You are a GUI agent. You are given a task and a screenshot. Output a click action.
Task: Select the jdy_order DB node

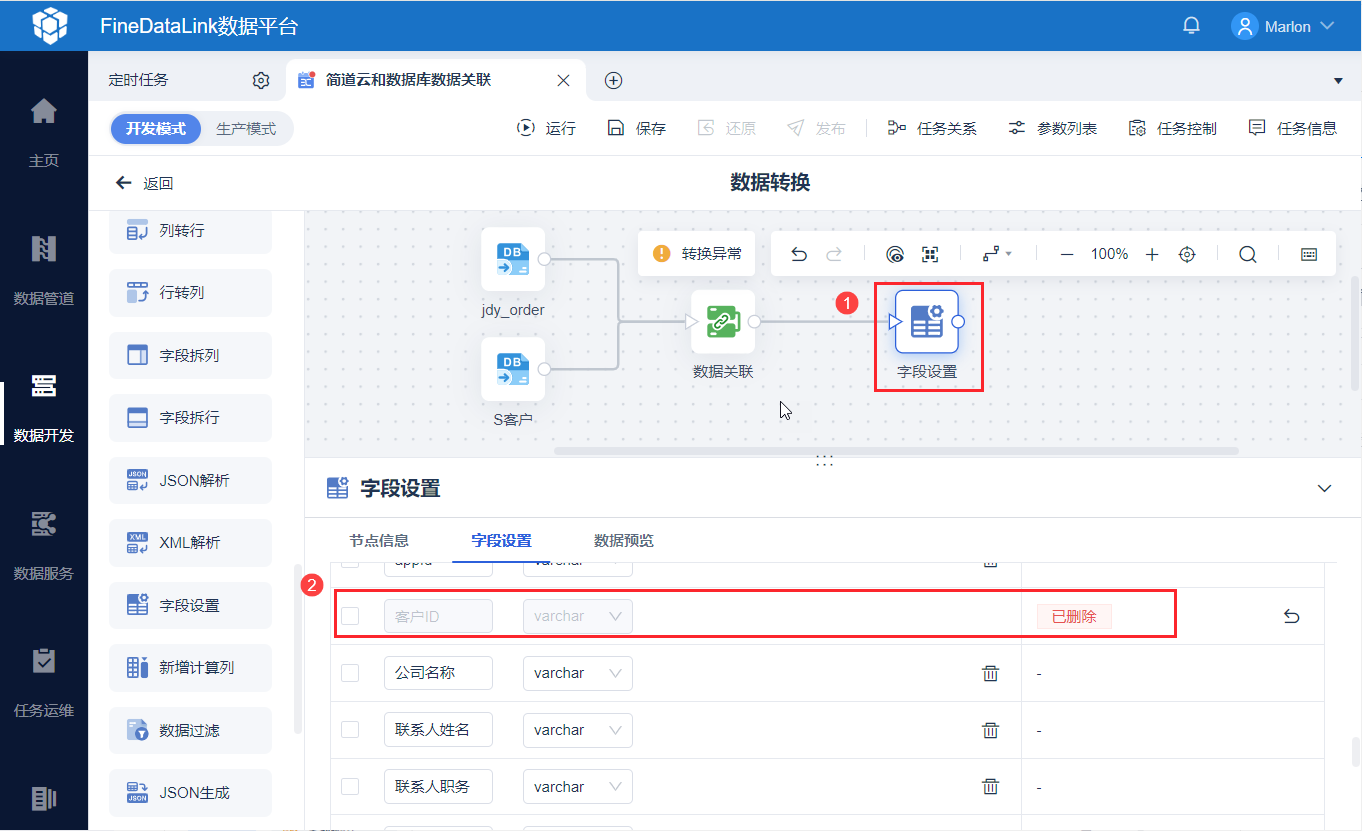[513, 259]
